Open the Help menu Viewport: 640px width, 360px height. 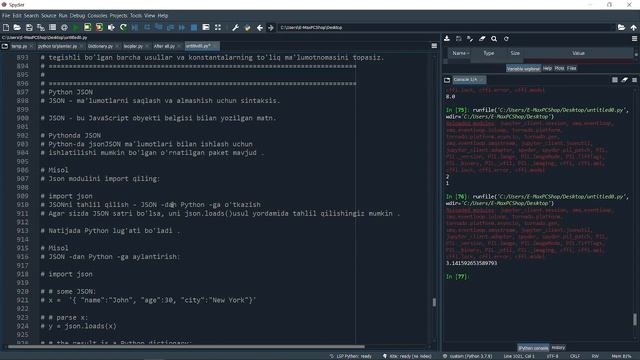(x=163, y=16)
